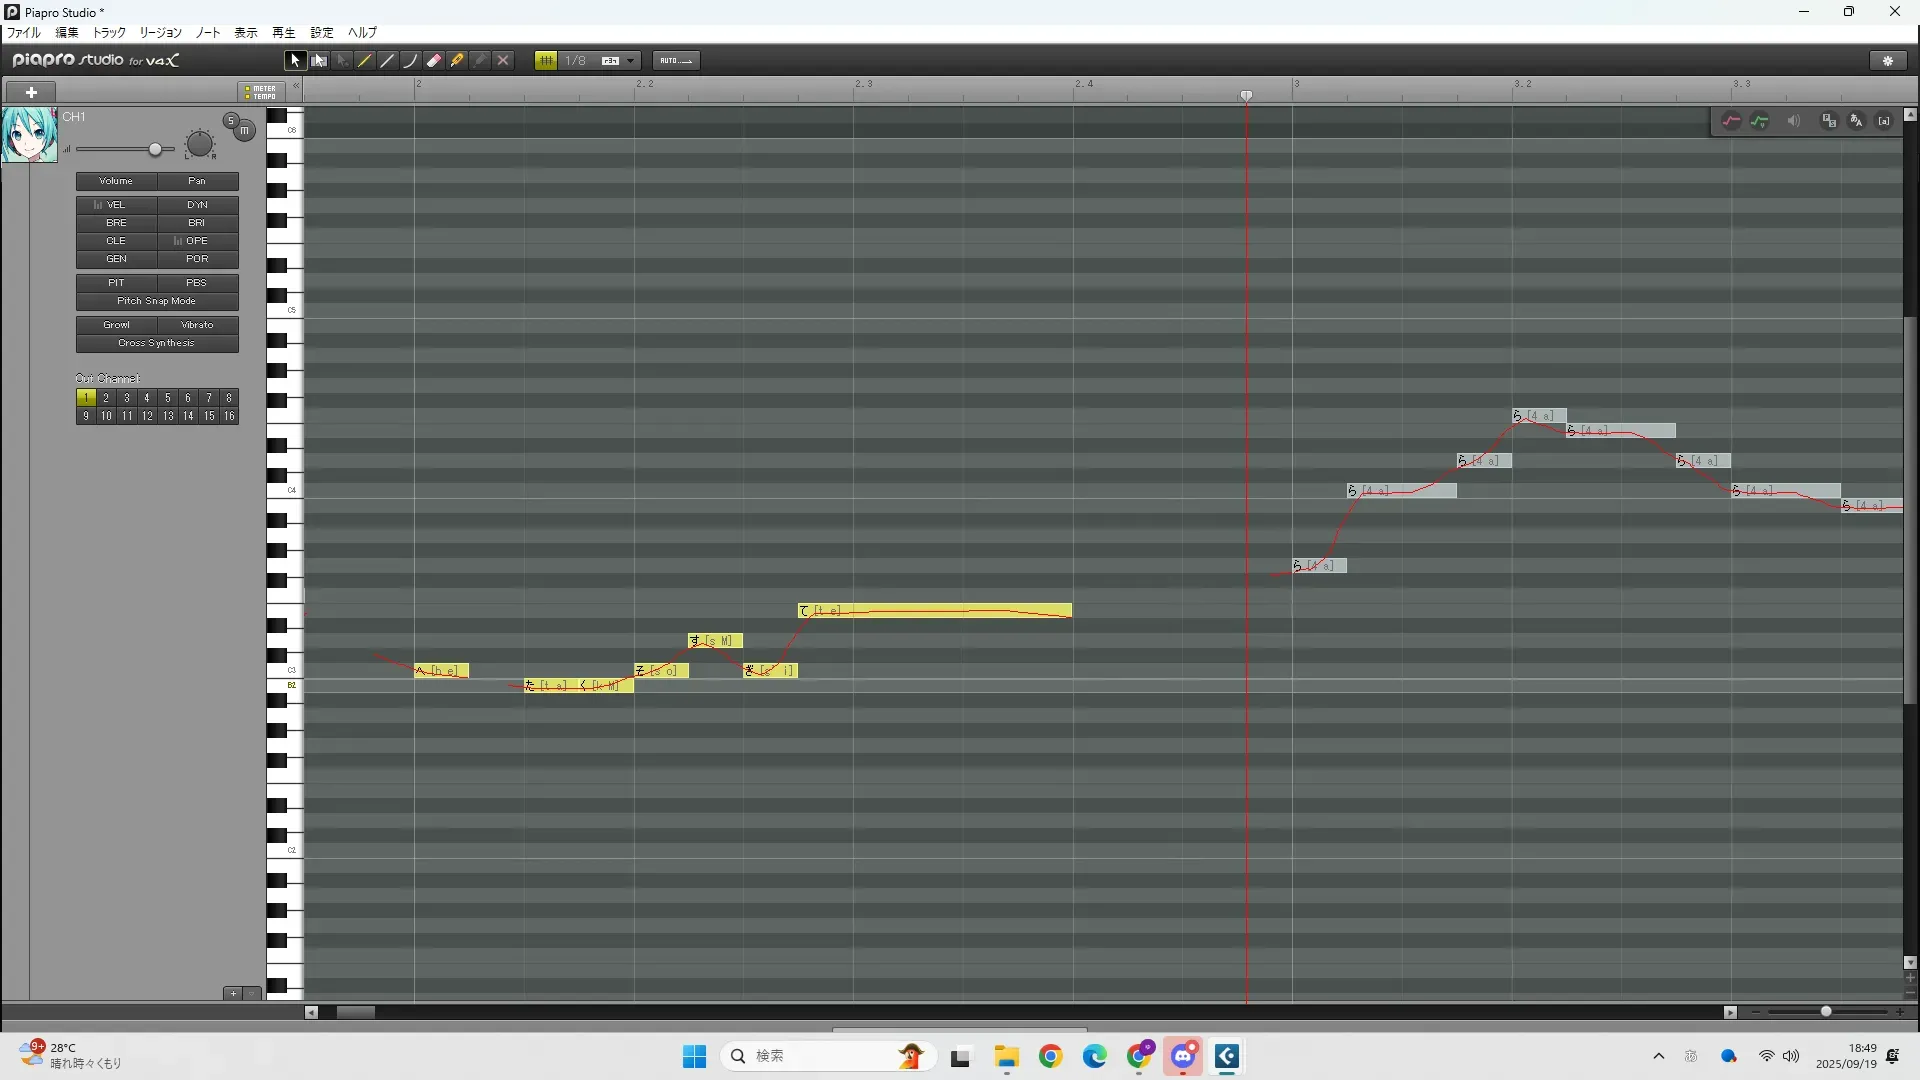
Task: Select the curve tool
Action: [x=411, y=61]
